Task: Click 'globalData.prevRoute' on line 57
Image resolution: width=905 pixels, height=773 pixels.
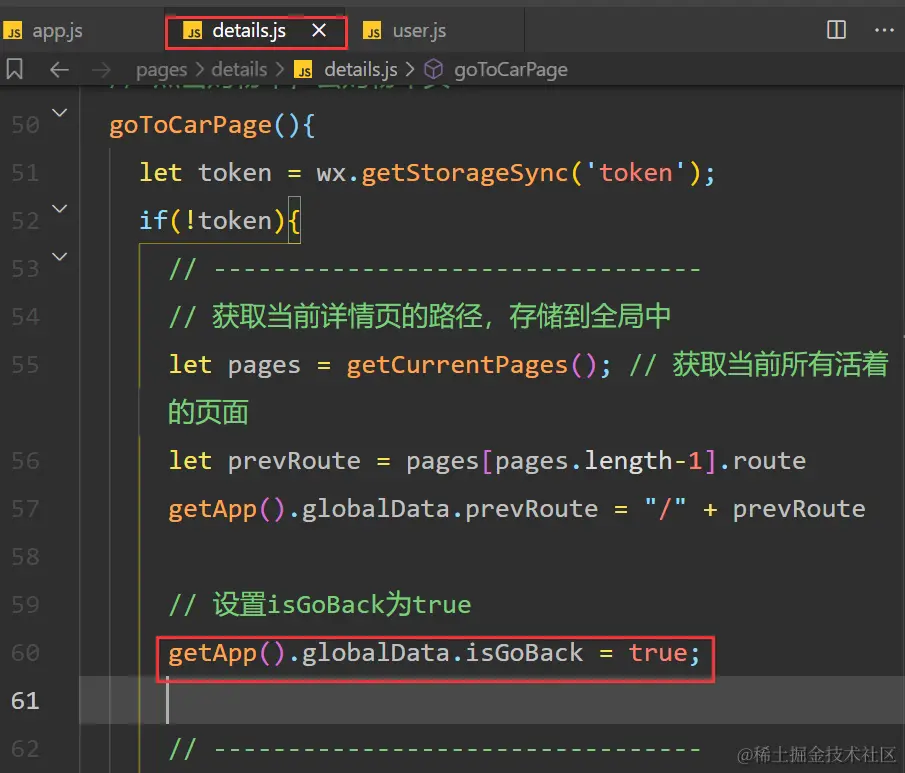Action: click(450, 509)
